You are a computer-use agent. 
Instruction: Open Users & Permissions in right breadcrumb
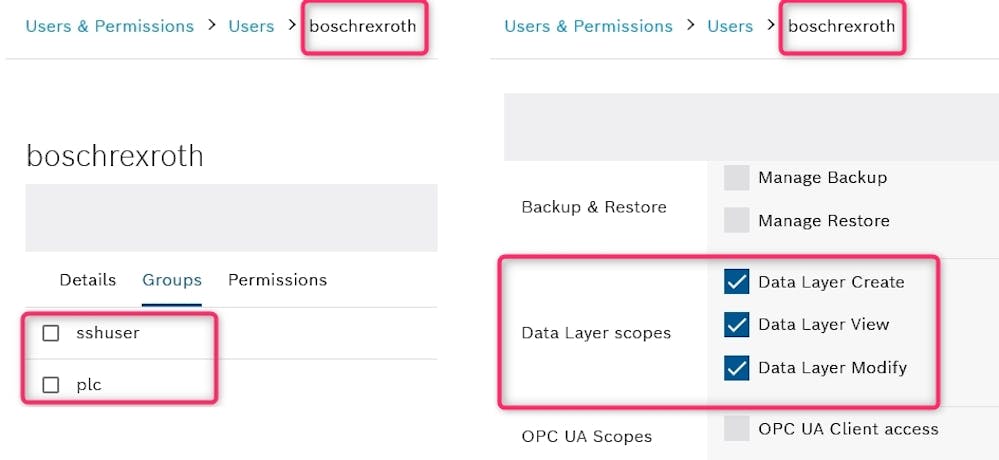pyautogui.click(x=589, y=26)
